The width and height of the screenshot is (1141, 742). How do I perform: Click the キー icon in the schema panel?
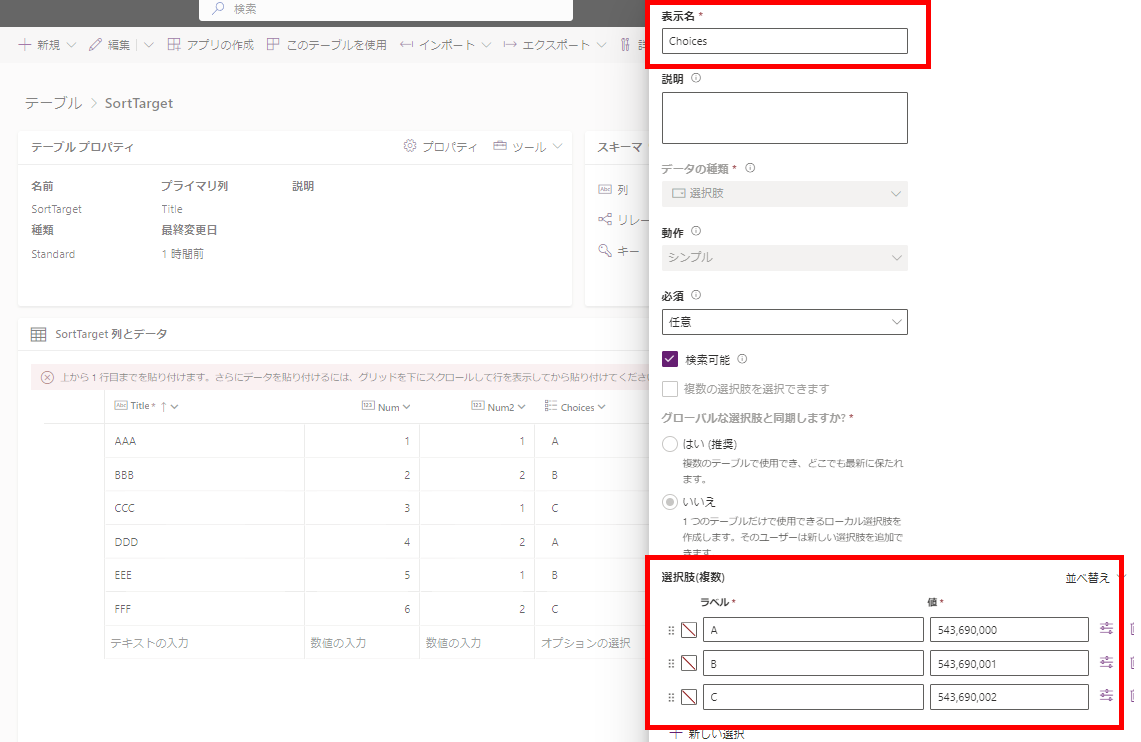pos(605,250)
